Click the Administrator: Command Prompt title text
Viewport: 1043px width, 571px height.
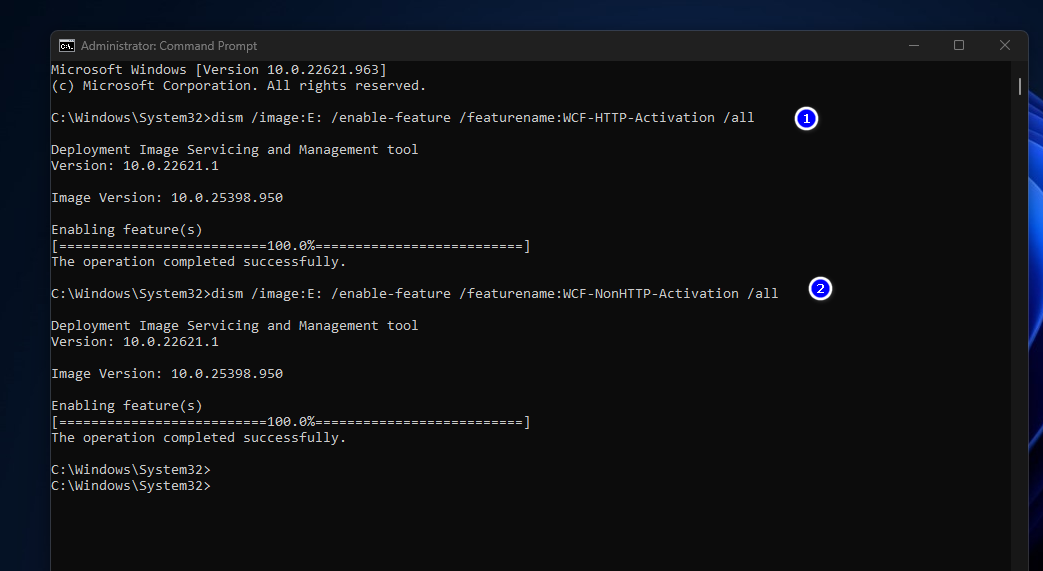tap(169, 46)
